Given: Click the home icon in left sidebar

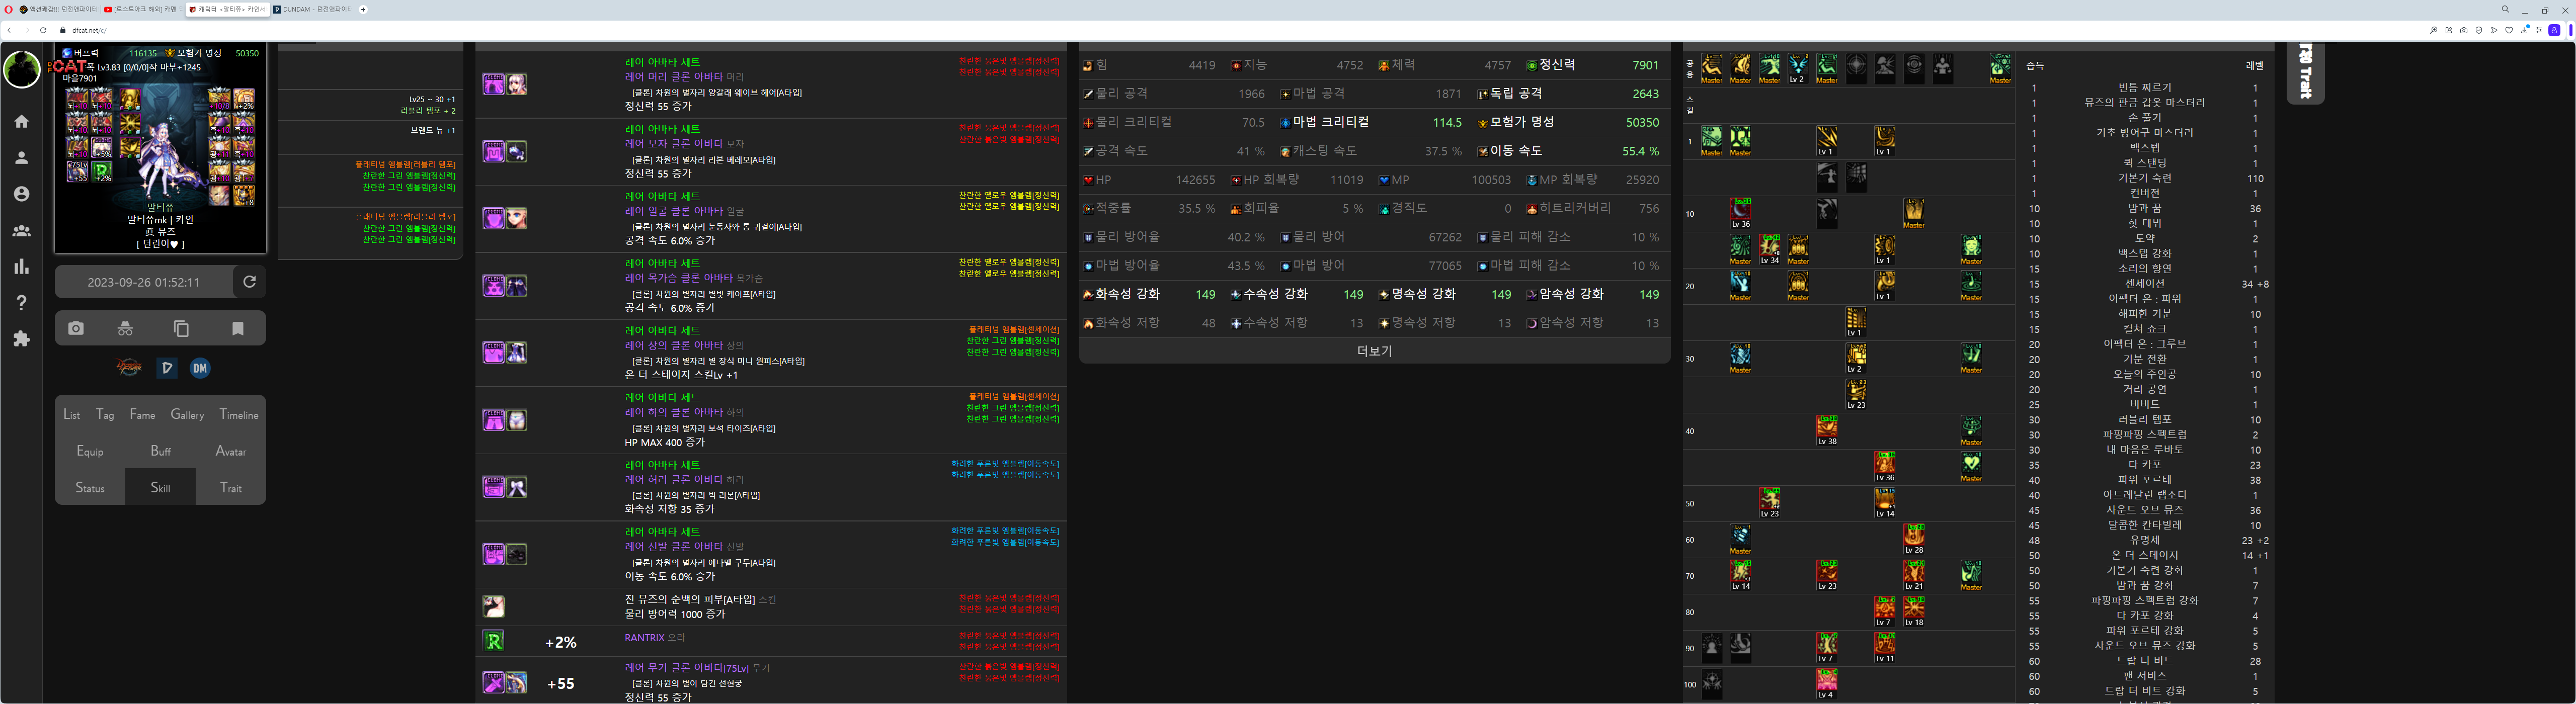Looking at the screenshot, I should pos(21,121).
